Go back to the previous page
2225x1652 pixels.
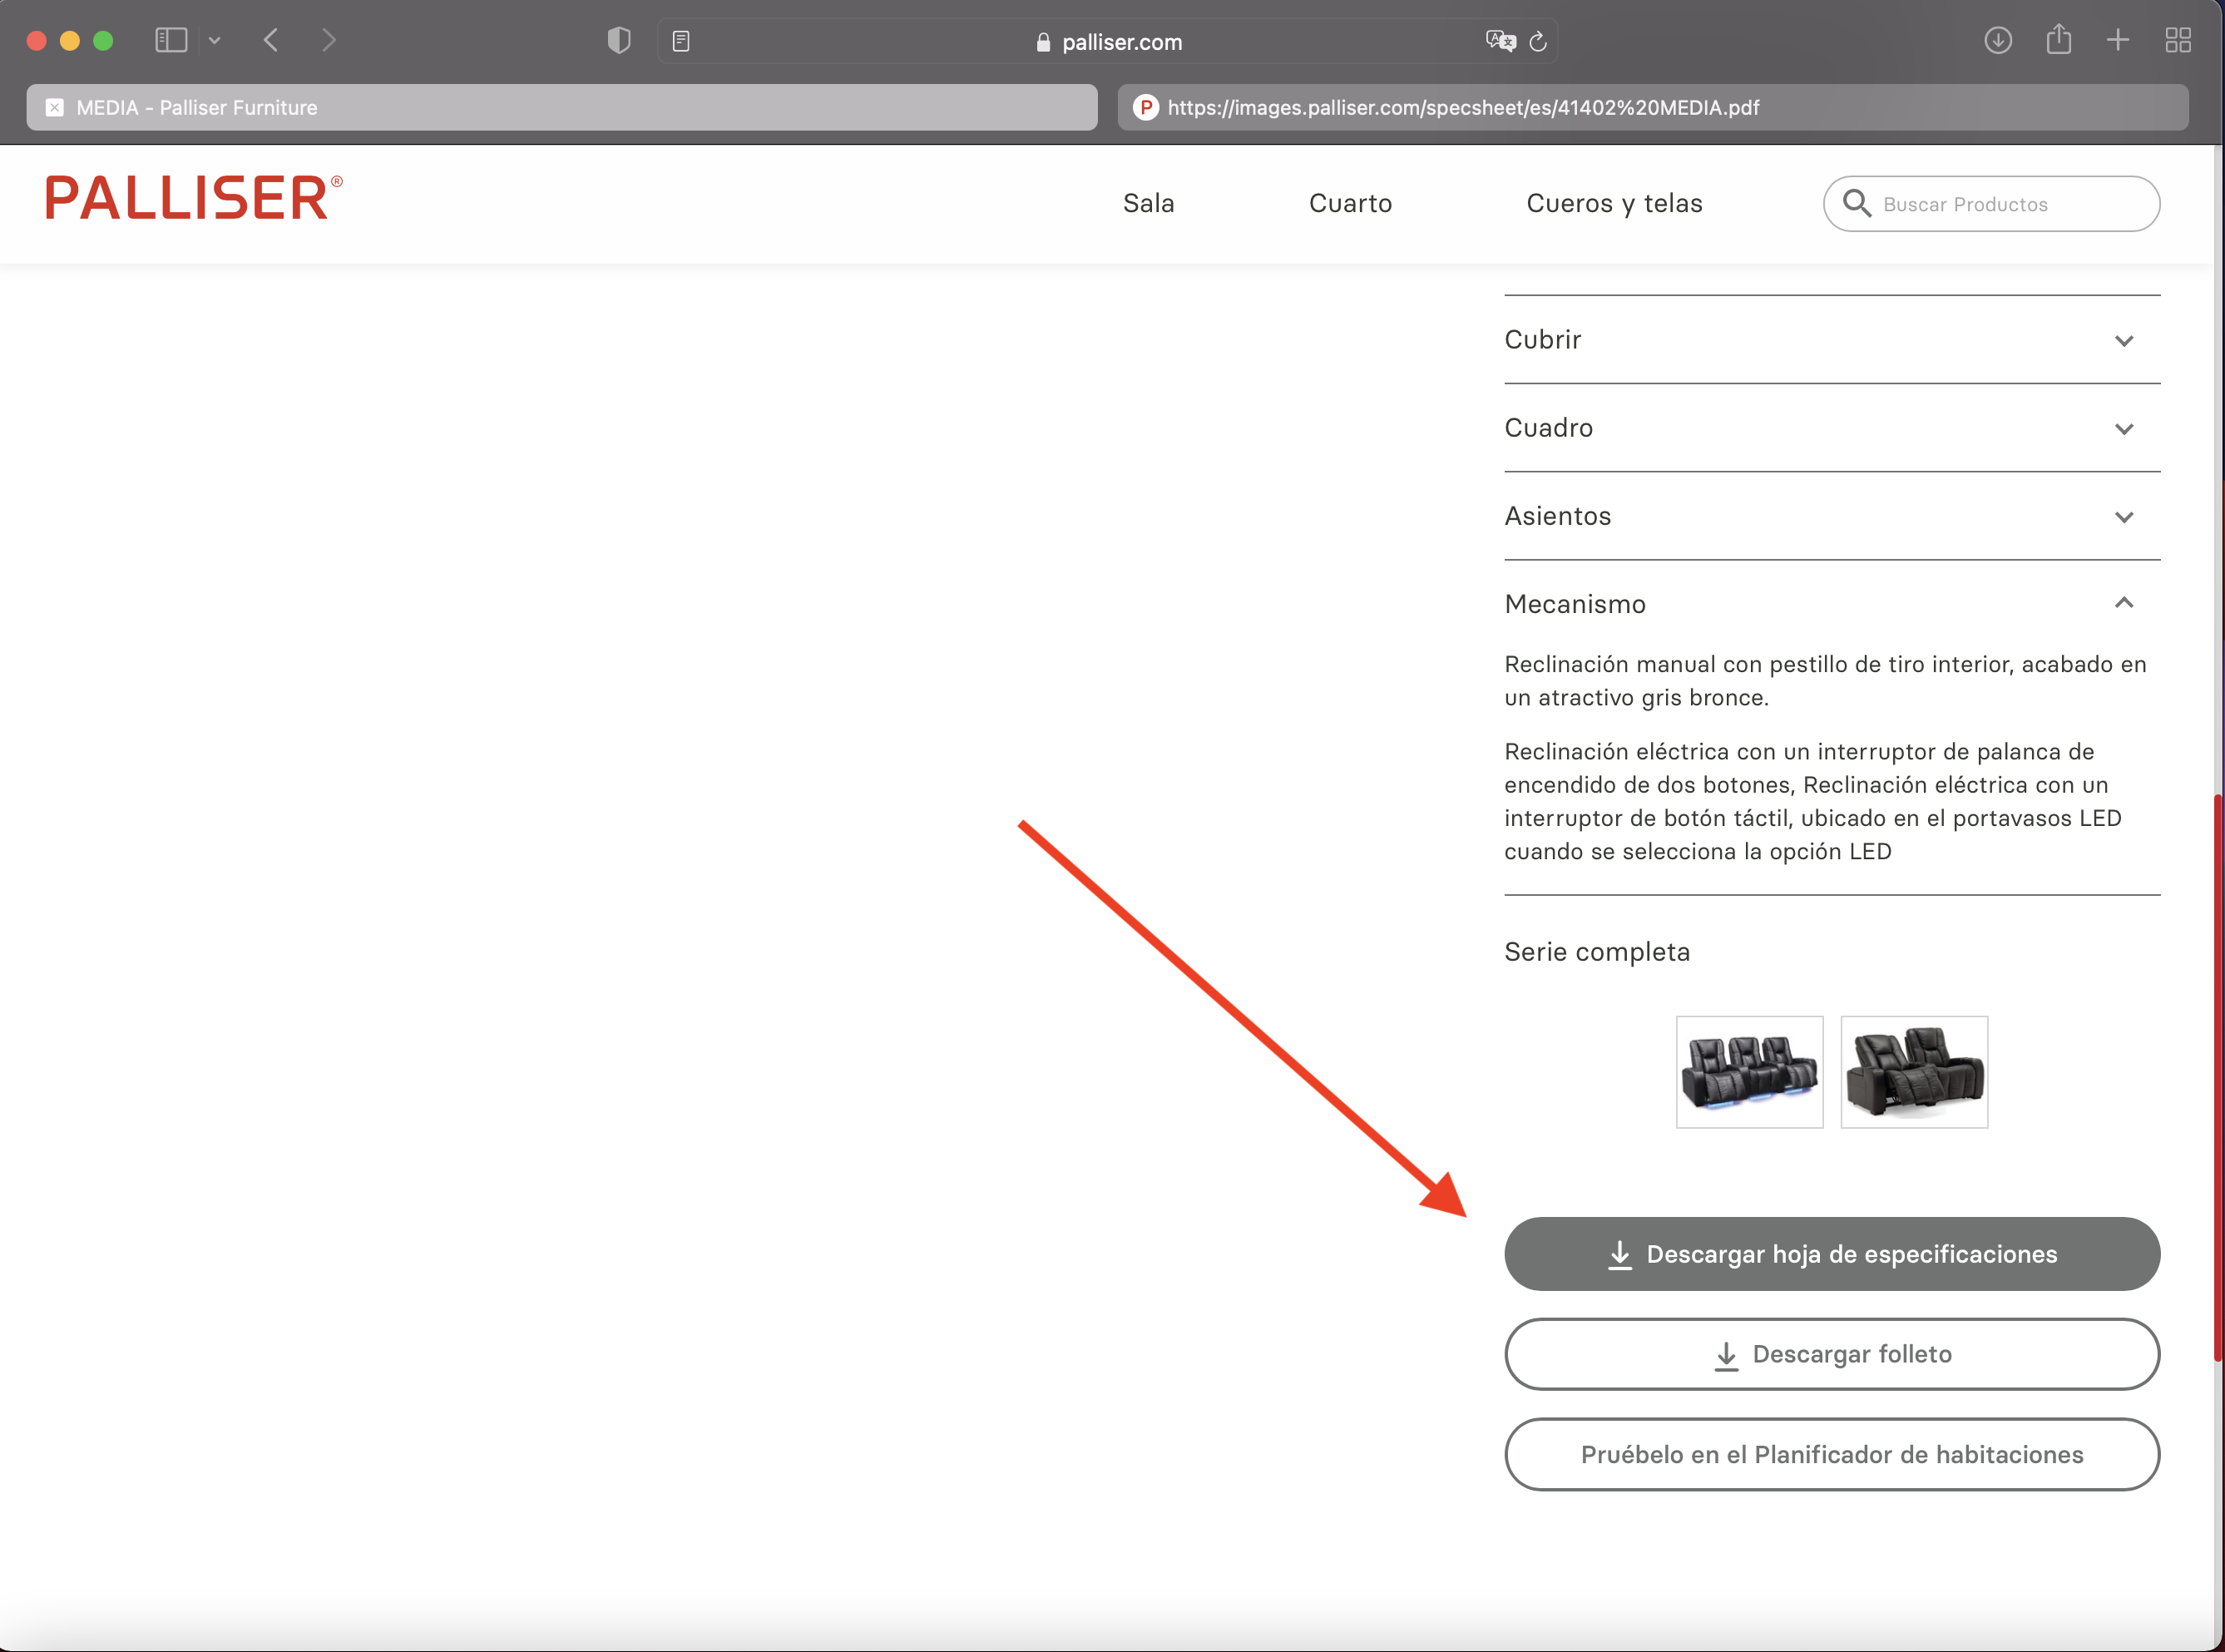point(271,40)
